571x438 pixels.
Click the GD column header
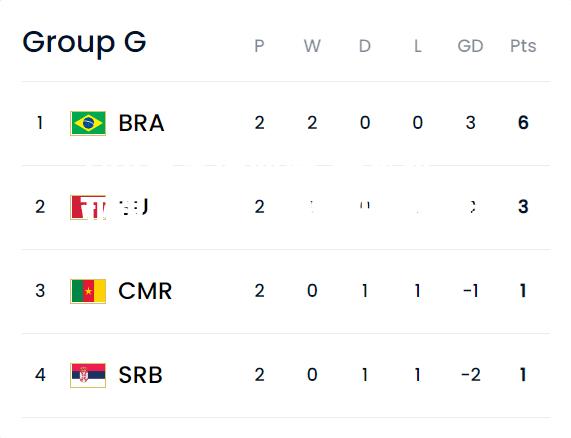click(470, 46)
